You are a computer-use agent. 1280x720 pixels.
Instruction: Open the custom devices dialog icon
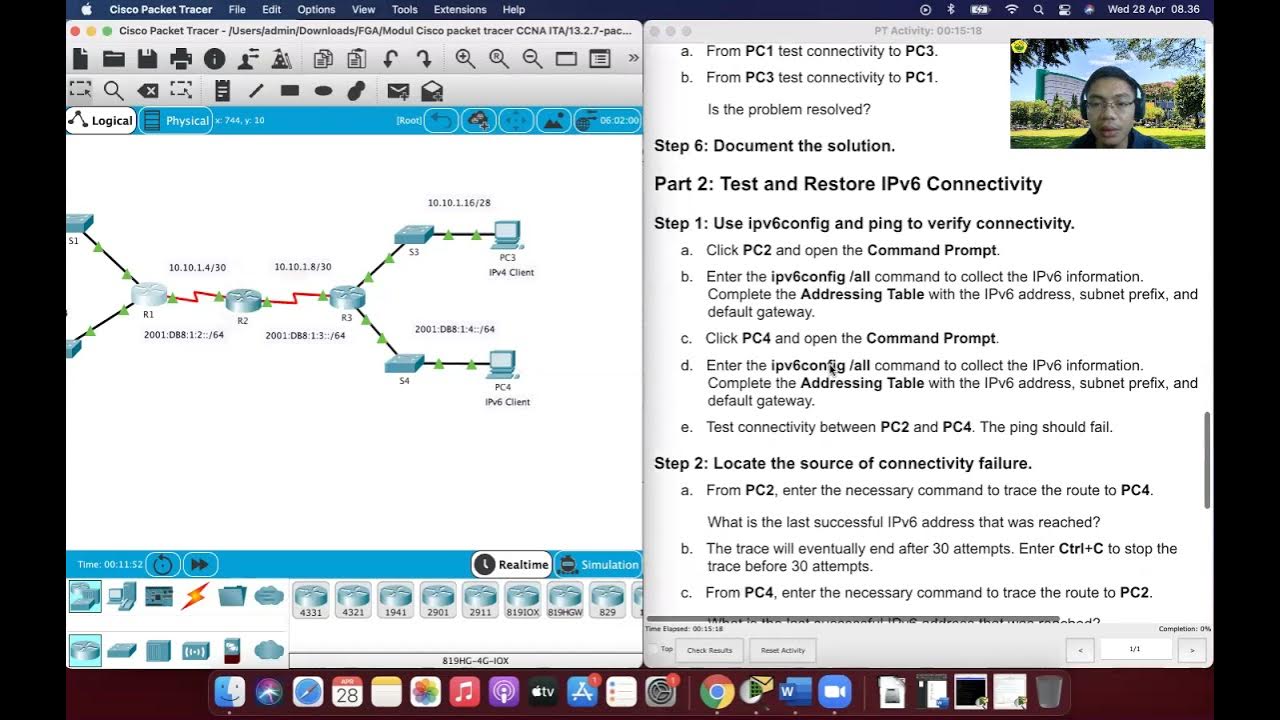[x=600, y=59]
